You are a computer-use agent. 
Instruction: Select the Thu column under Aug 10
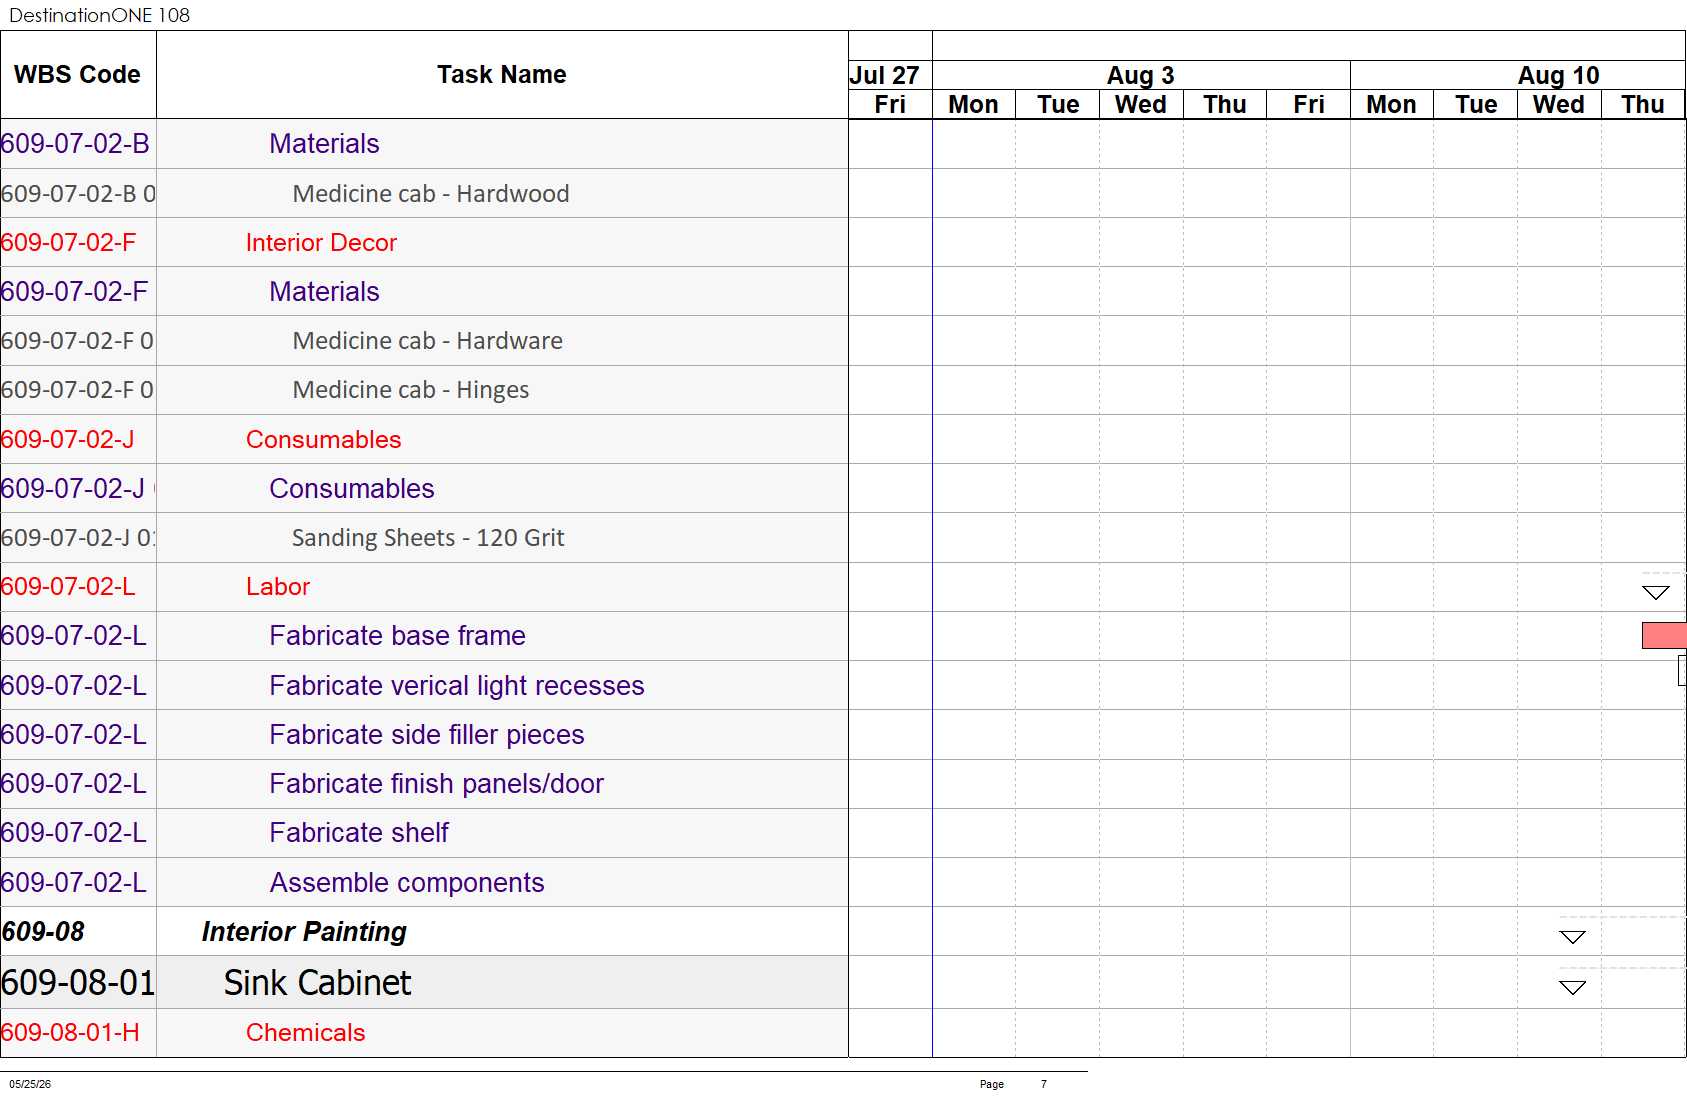coord(1643,105)
